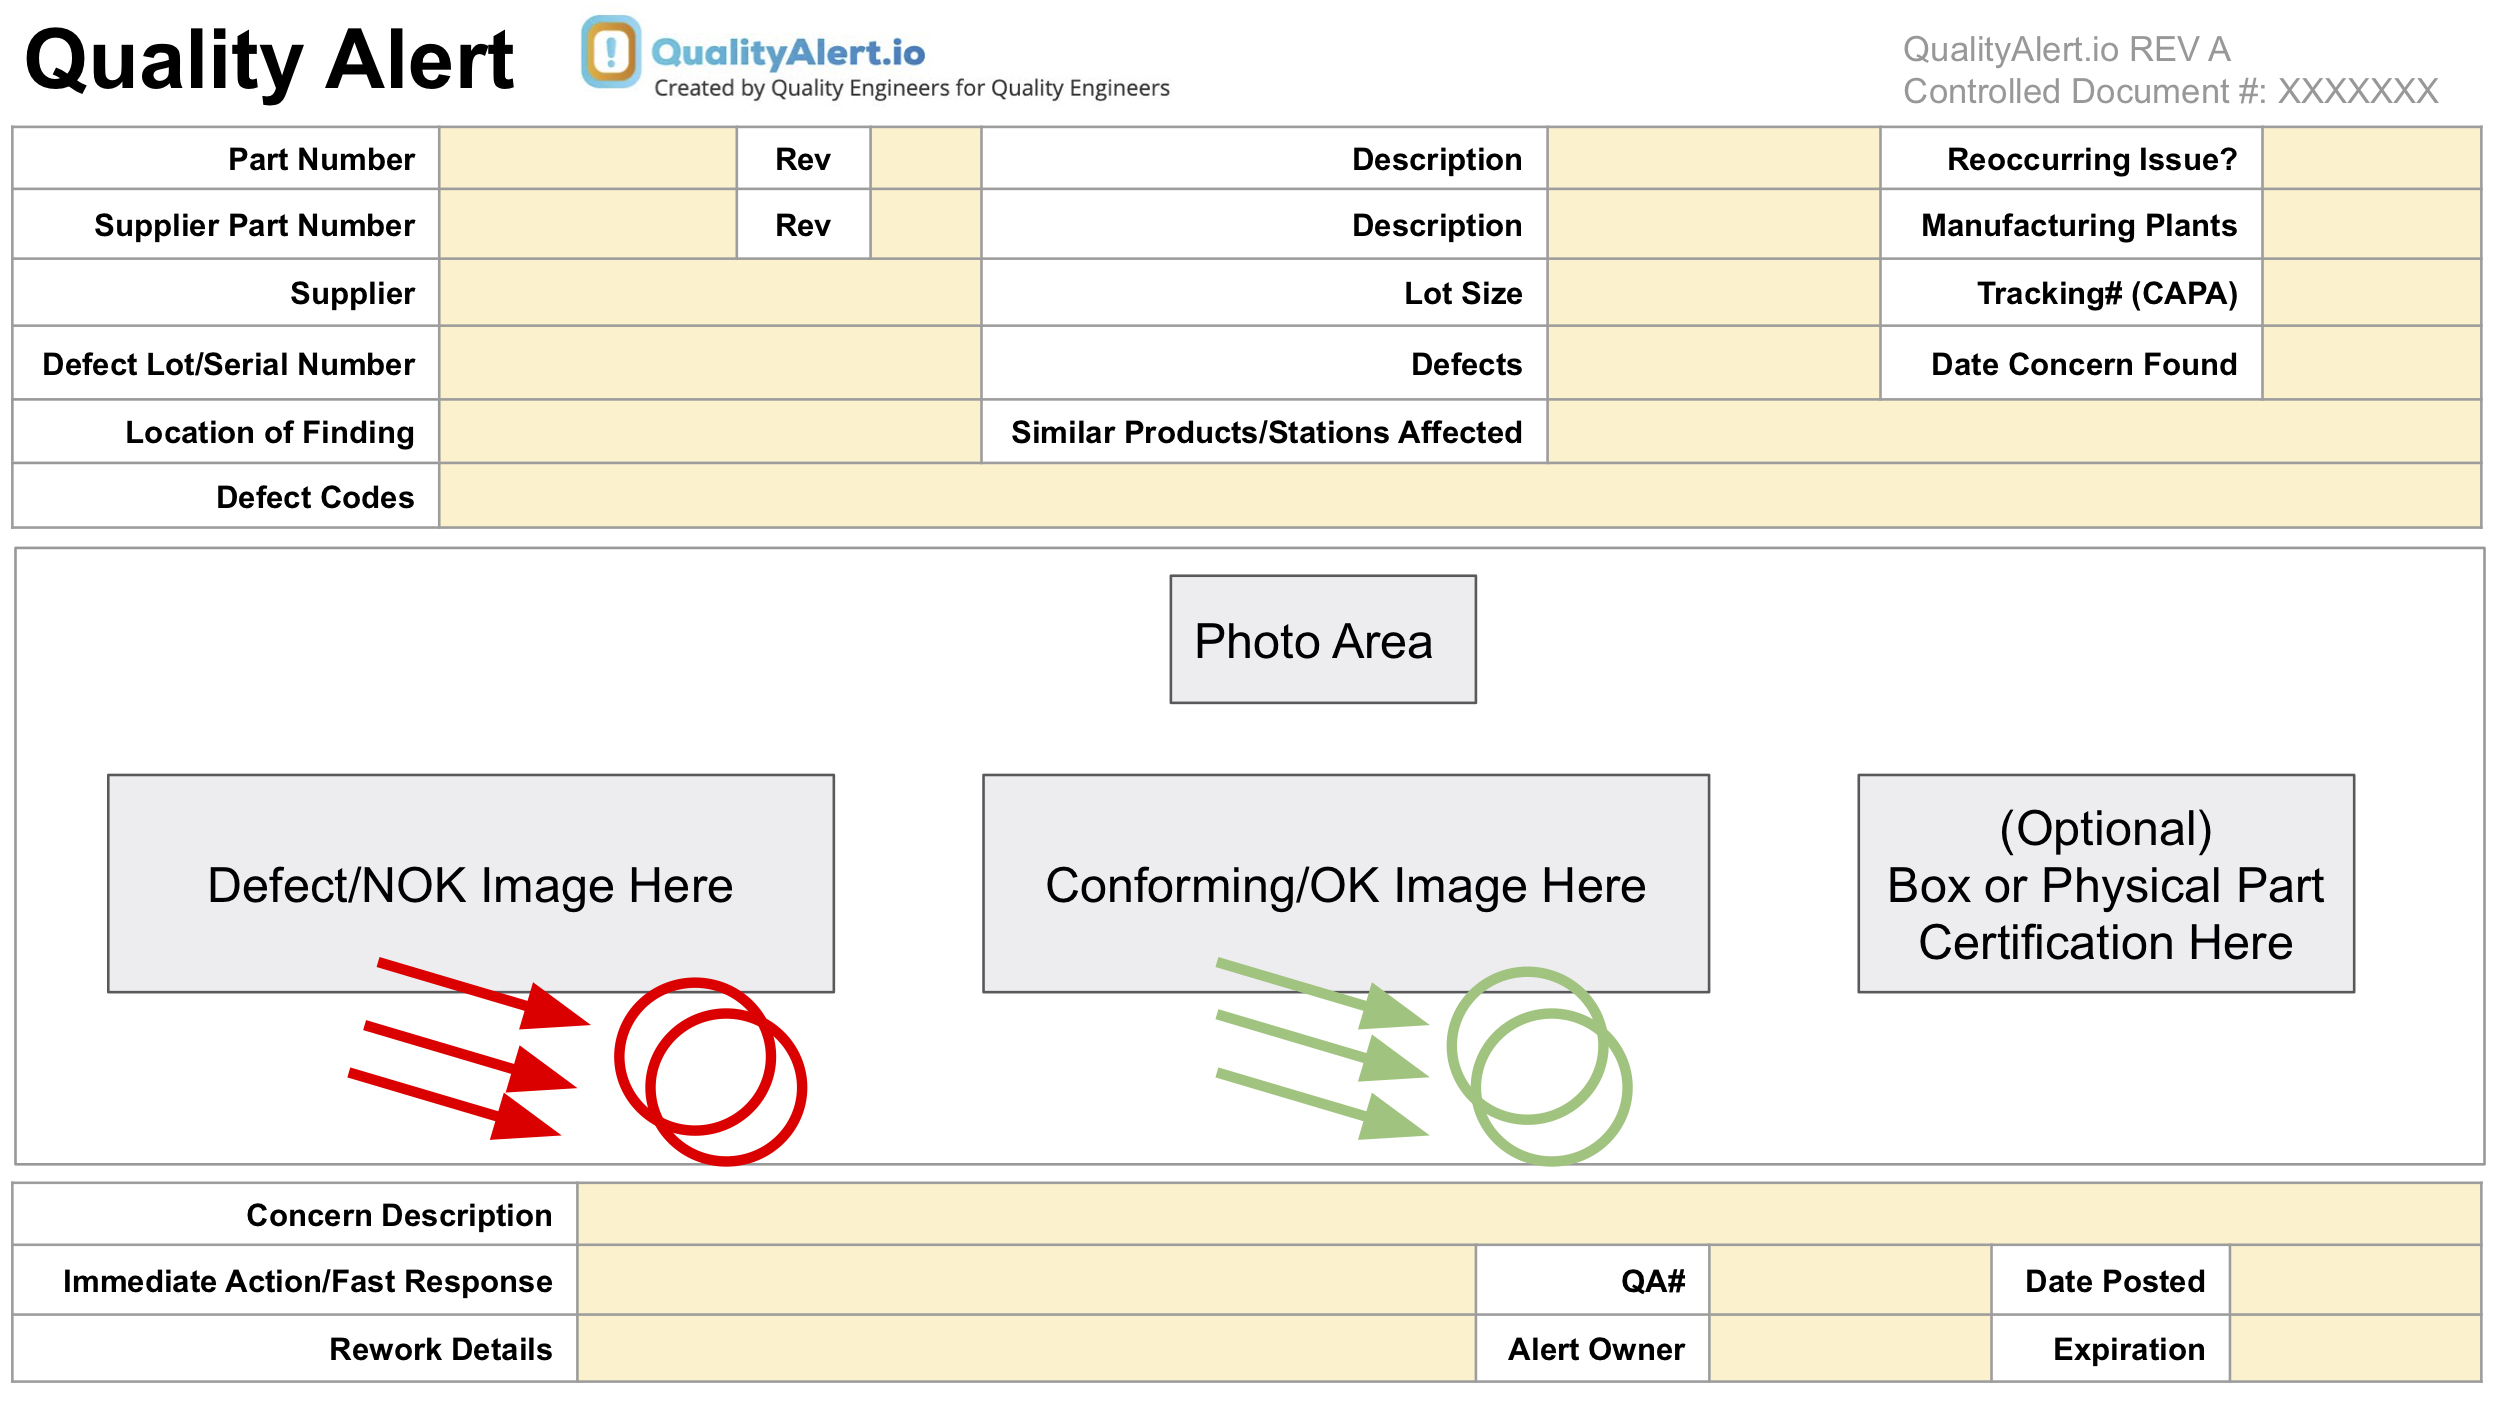Select the Similar Products/Stations Affected field
This screenshot has height=1406, width=2500.
pyautogui.click(x=2014, y=432)
